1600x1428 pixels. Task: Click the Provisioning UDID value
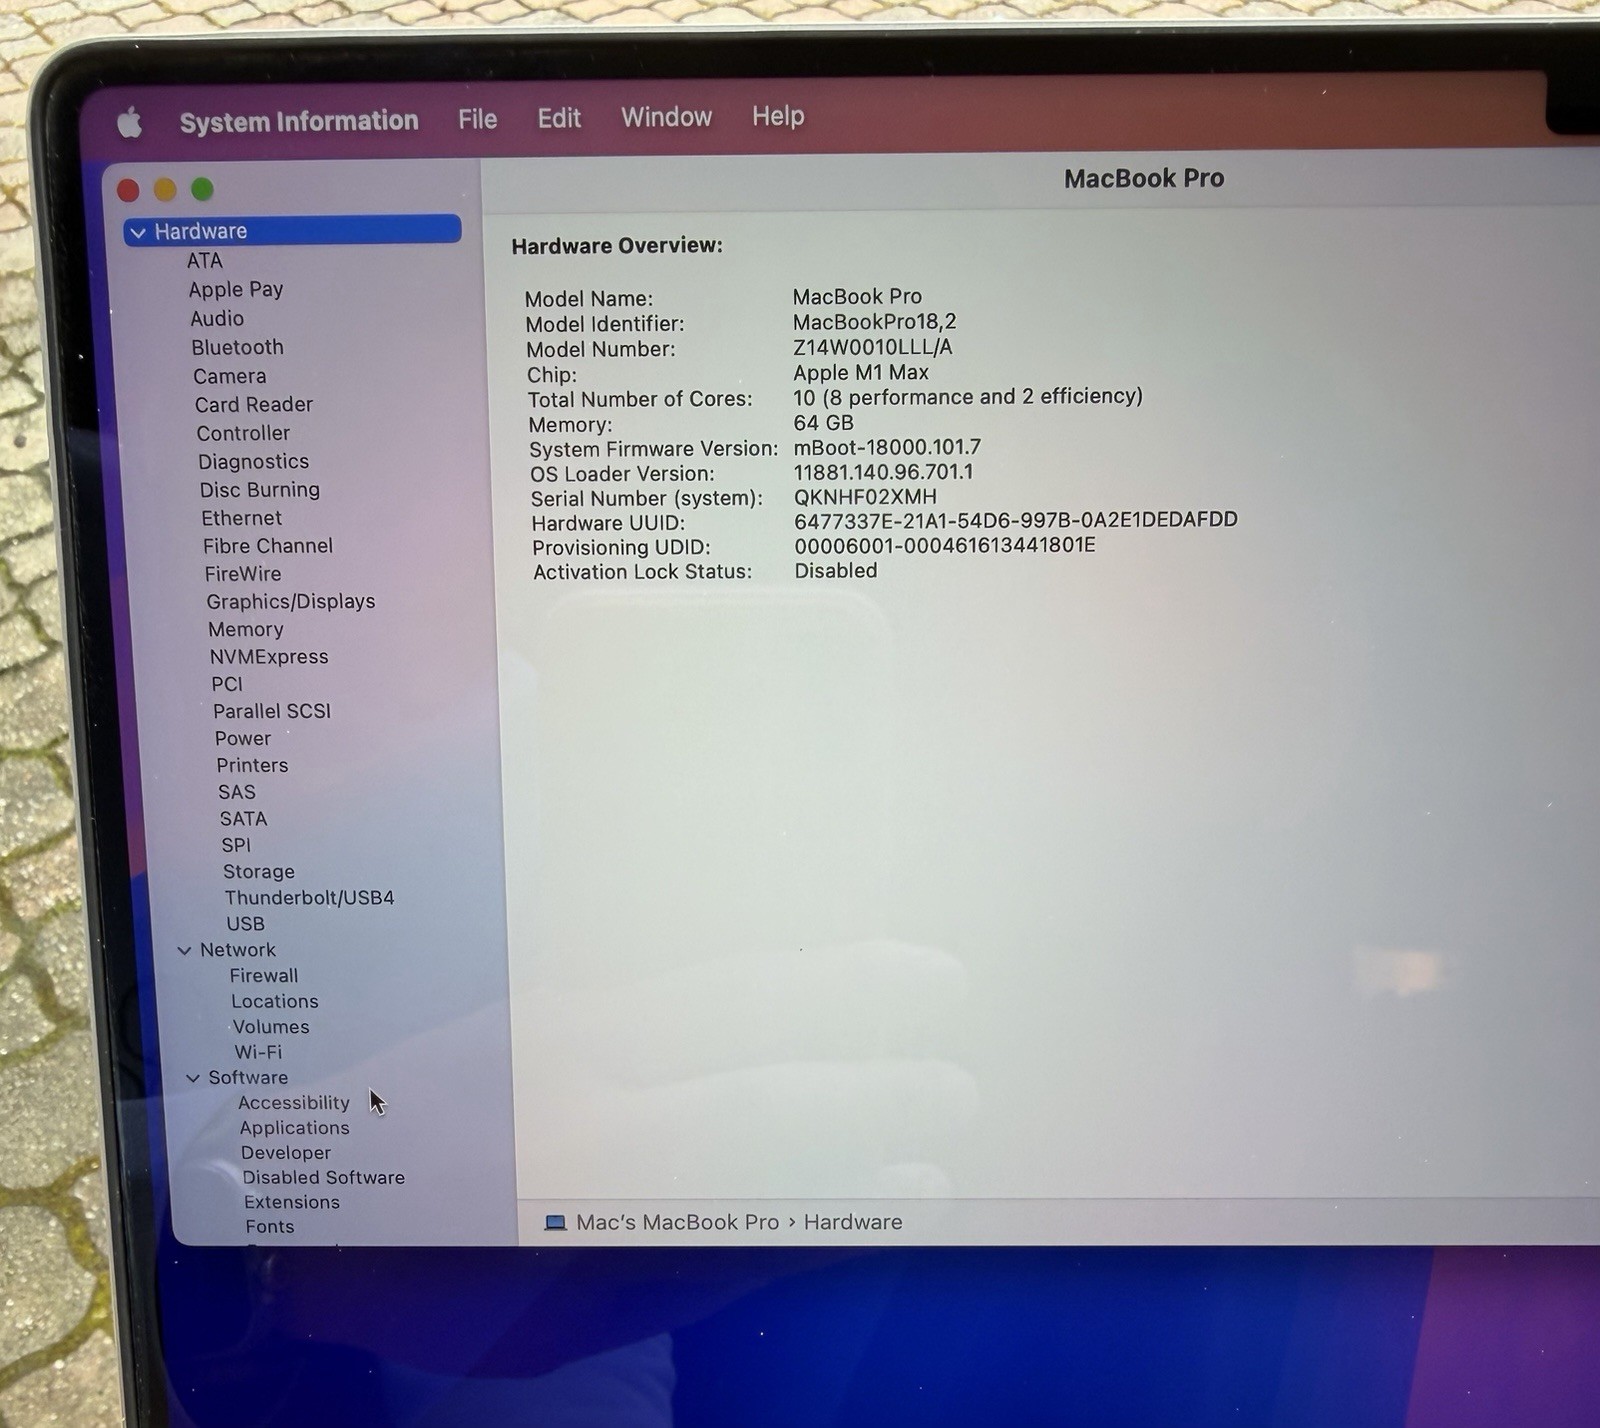(x=945, y=546)
